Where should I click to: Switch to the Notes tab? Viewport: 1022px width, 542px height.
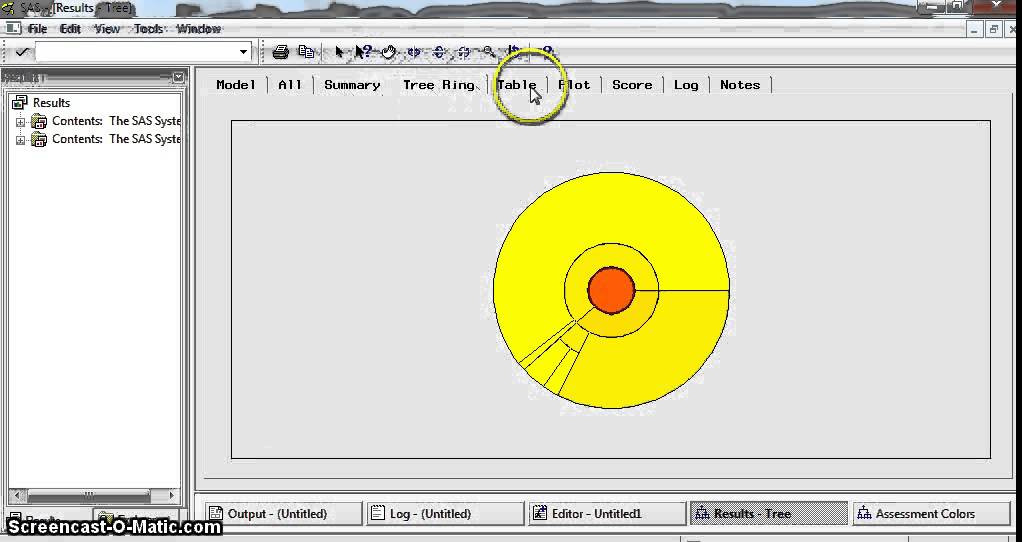point(740,85)
